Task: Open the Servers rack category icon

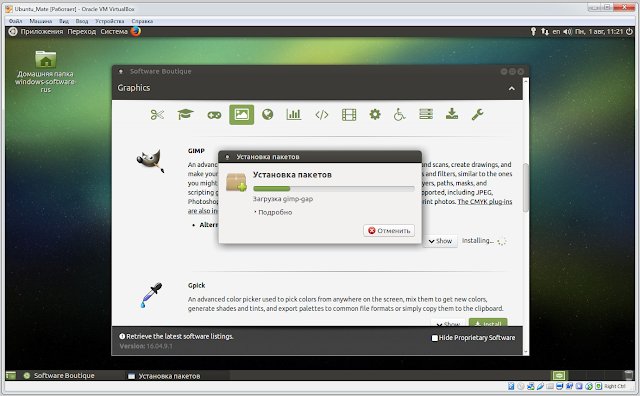Action: 426,114
